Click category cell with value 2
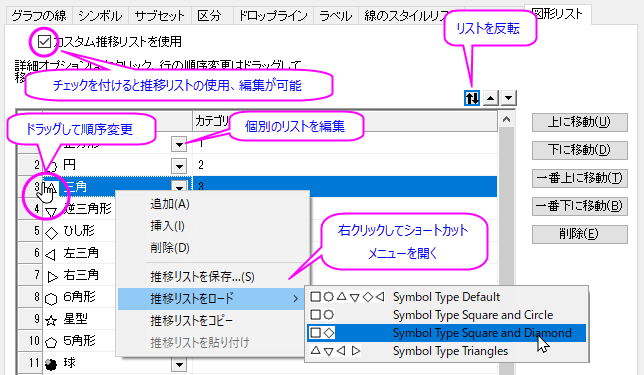Screen dimensions: 644x375 345,165
